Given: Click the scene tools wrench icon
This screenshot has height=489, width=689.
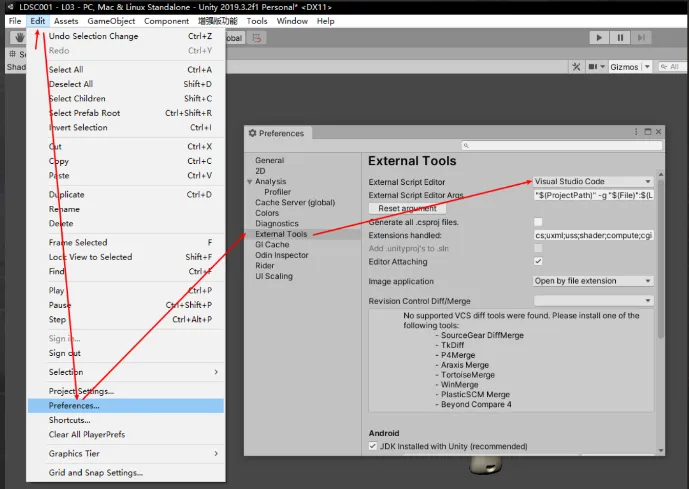Looking at the screenshot, I should 577,67.
